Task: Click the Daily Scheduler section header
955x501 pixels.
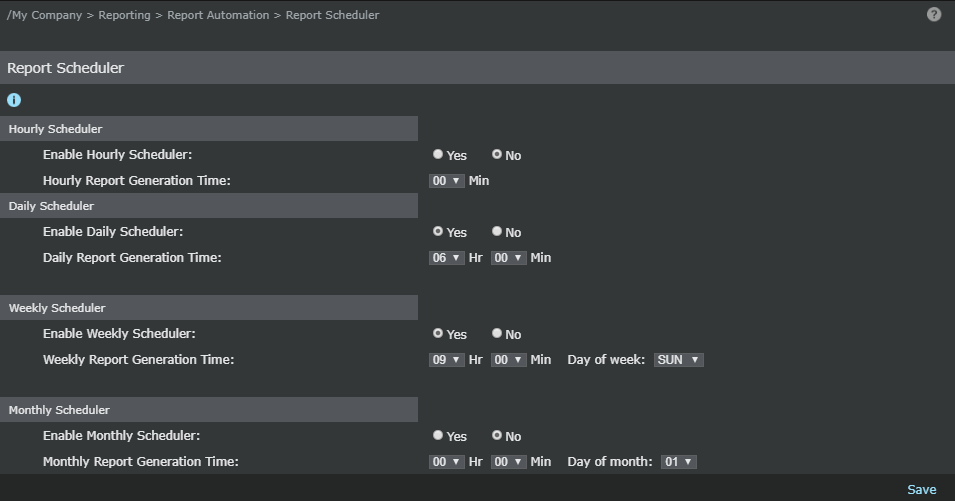Action: coord(209,206)
